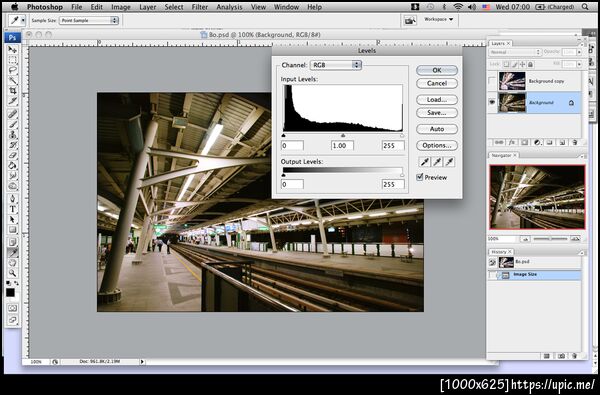600x395 pixels.
Task: Select the Magic Wand tool
Action: click(13, 80)
